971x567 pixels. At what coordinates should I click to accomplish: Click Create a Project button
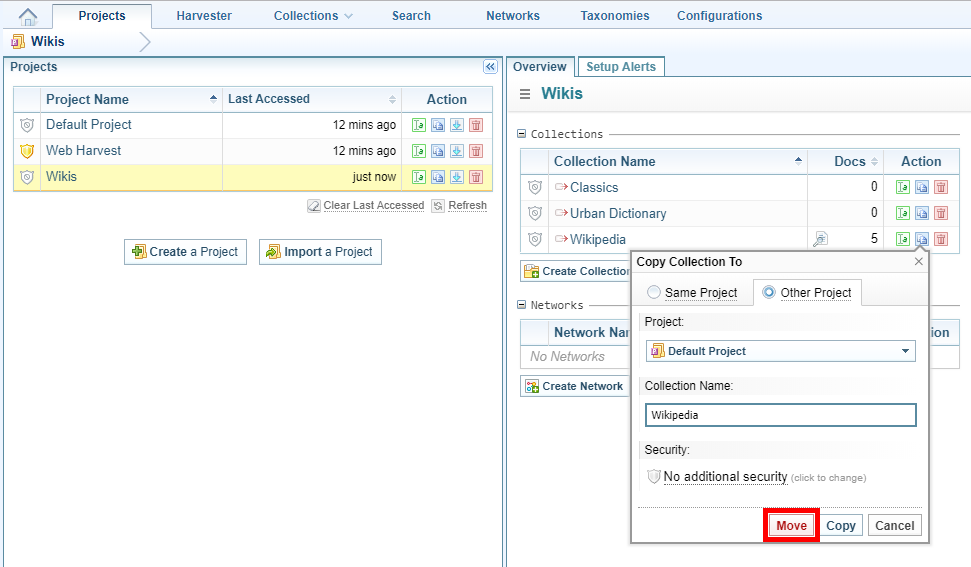pyautogui.click(x=185, y=252)
